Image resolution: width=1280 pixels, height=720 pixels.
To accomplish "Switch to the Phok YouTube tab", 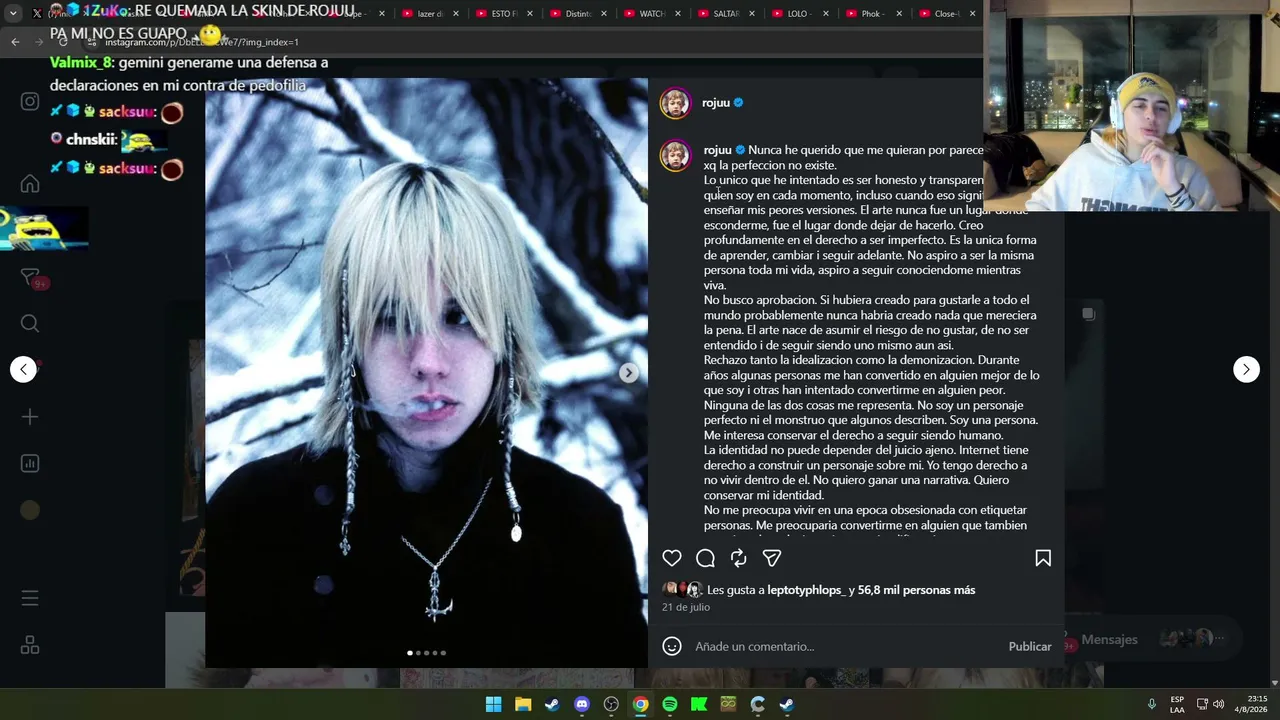I will point(873,14).
